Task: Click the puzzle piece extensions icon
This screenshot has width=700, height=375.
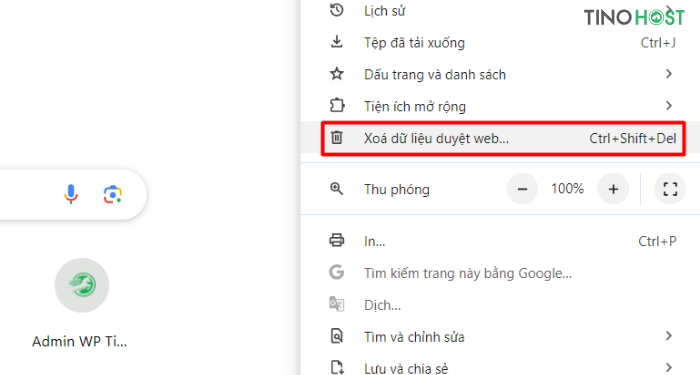Action: pos(337,106)
